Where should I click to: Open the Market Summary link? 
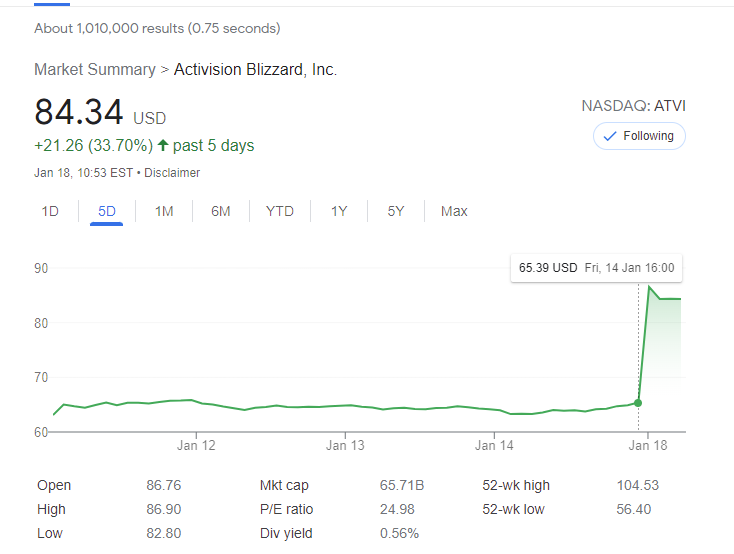click(x=95, y=70)
